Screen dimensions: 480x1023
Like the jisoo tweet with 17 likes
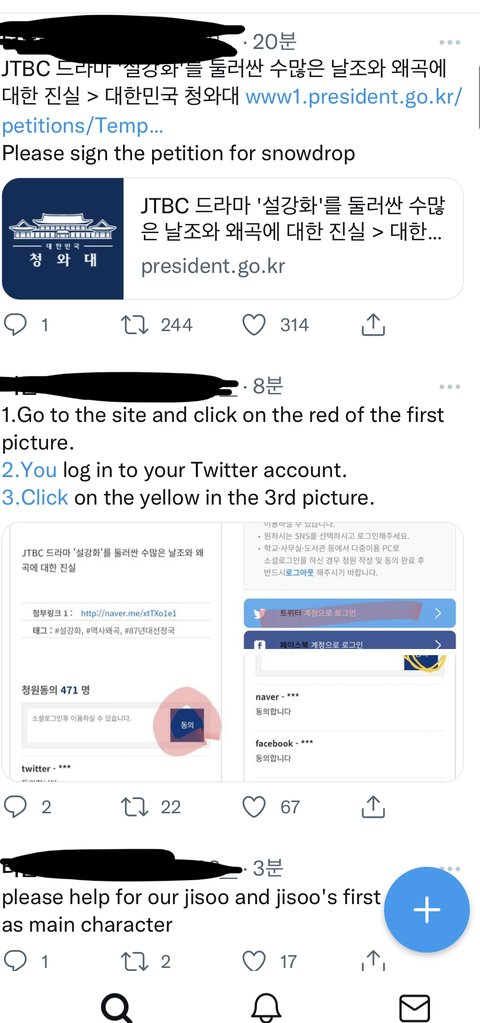[x=254, y=961]
